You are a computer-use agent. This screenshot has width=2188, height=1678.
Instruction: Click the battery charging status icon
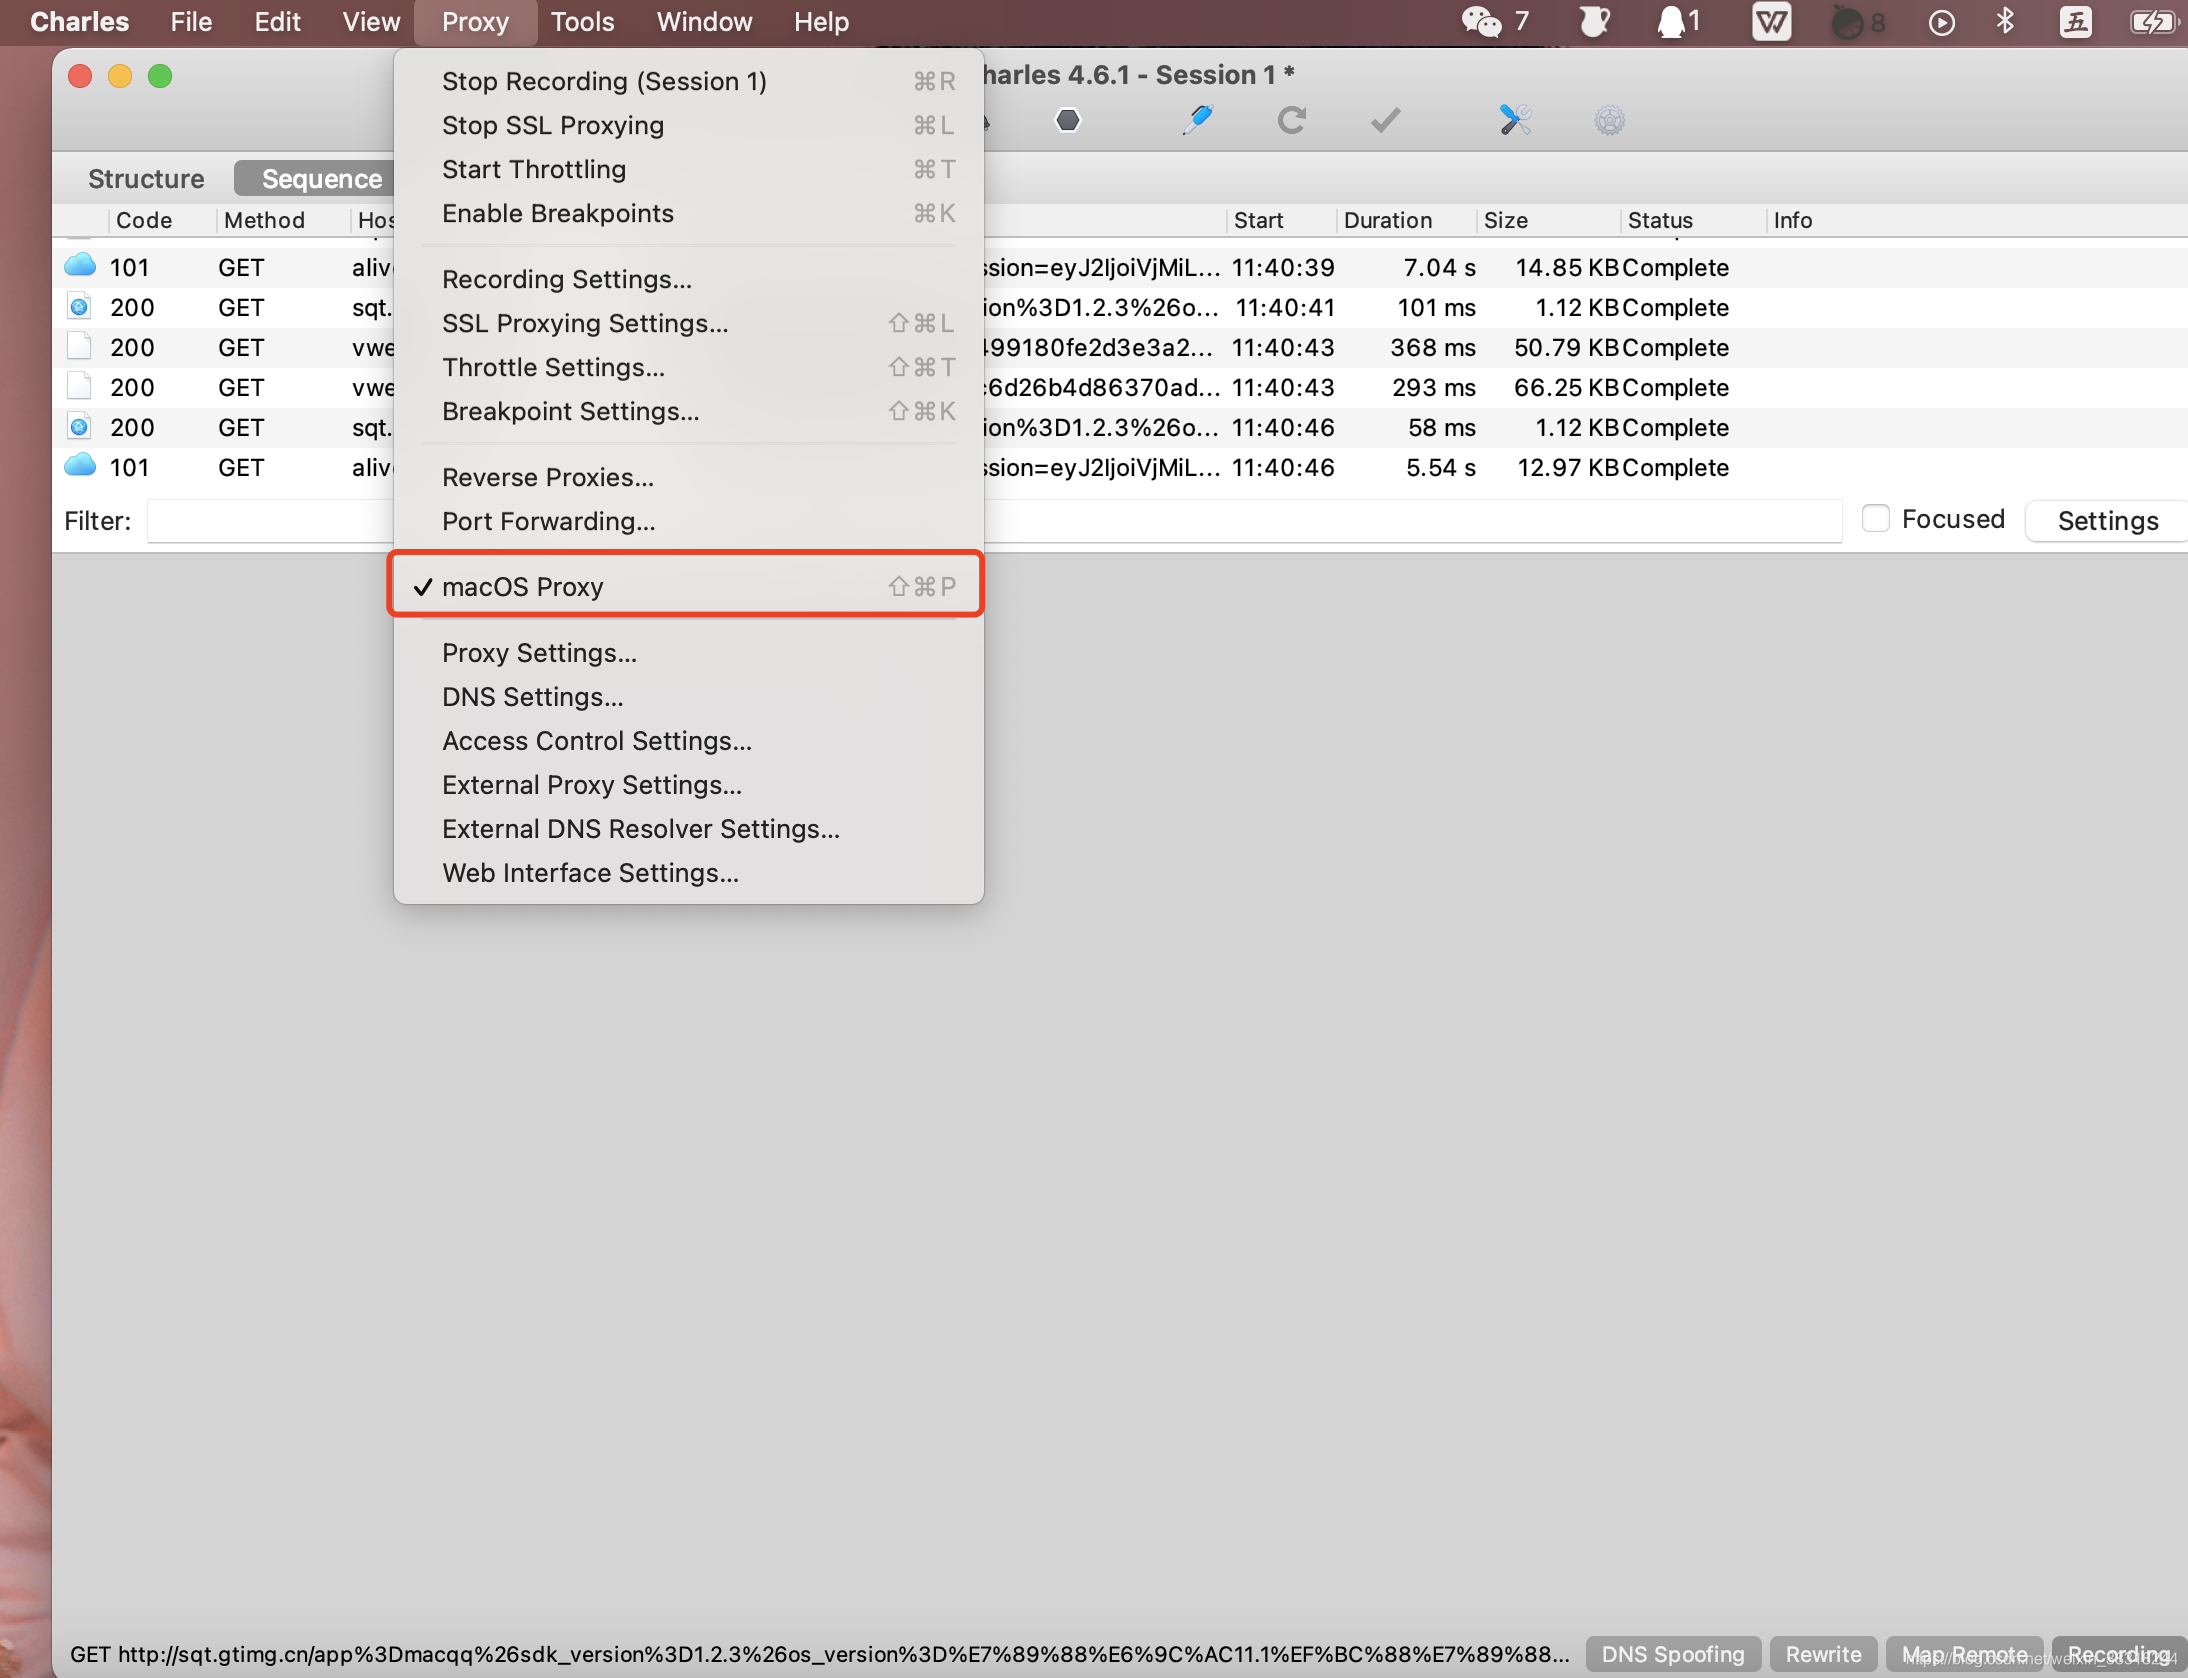pos(2153,22)
